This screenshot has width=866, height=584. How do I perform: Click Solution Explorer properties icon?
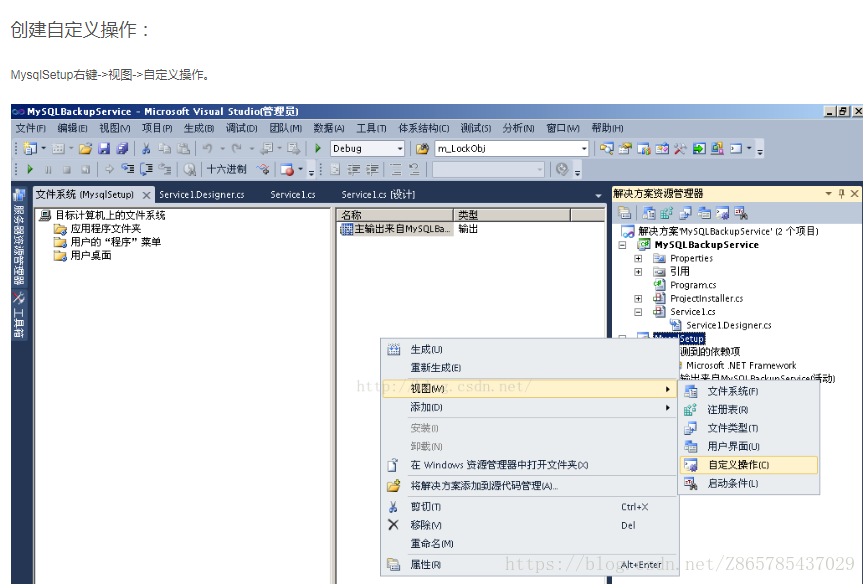[625, 213]
